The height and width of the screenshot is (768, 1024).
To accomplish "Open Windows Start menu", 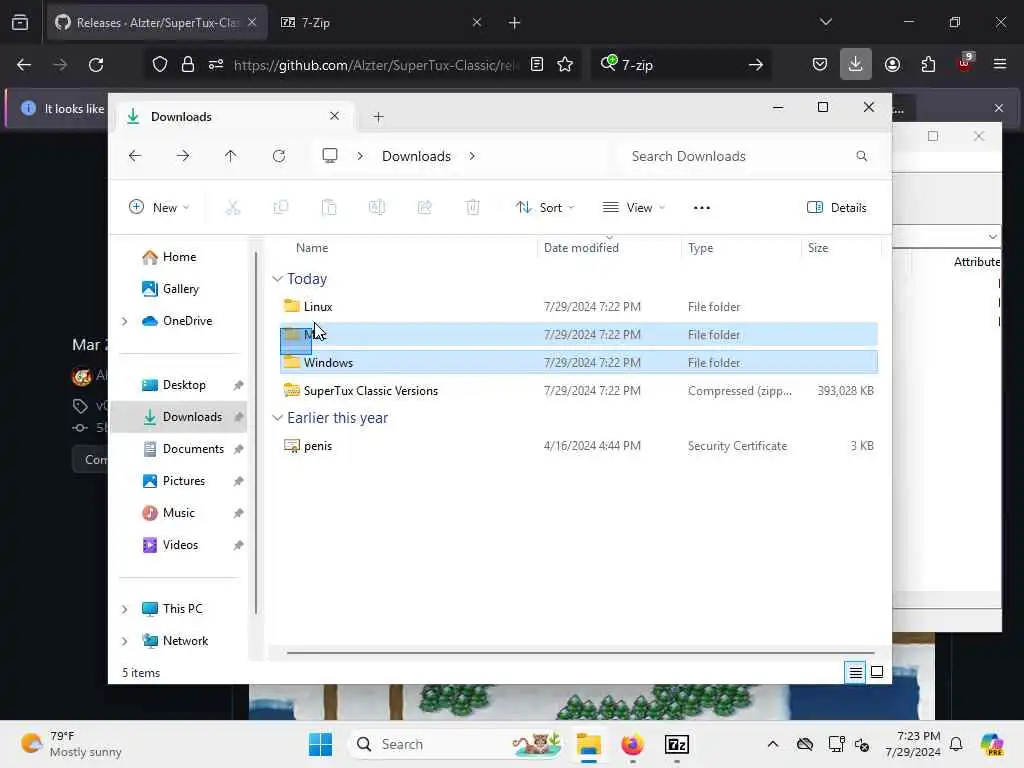I will click(x=320, y=744).
